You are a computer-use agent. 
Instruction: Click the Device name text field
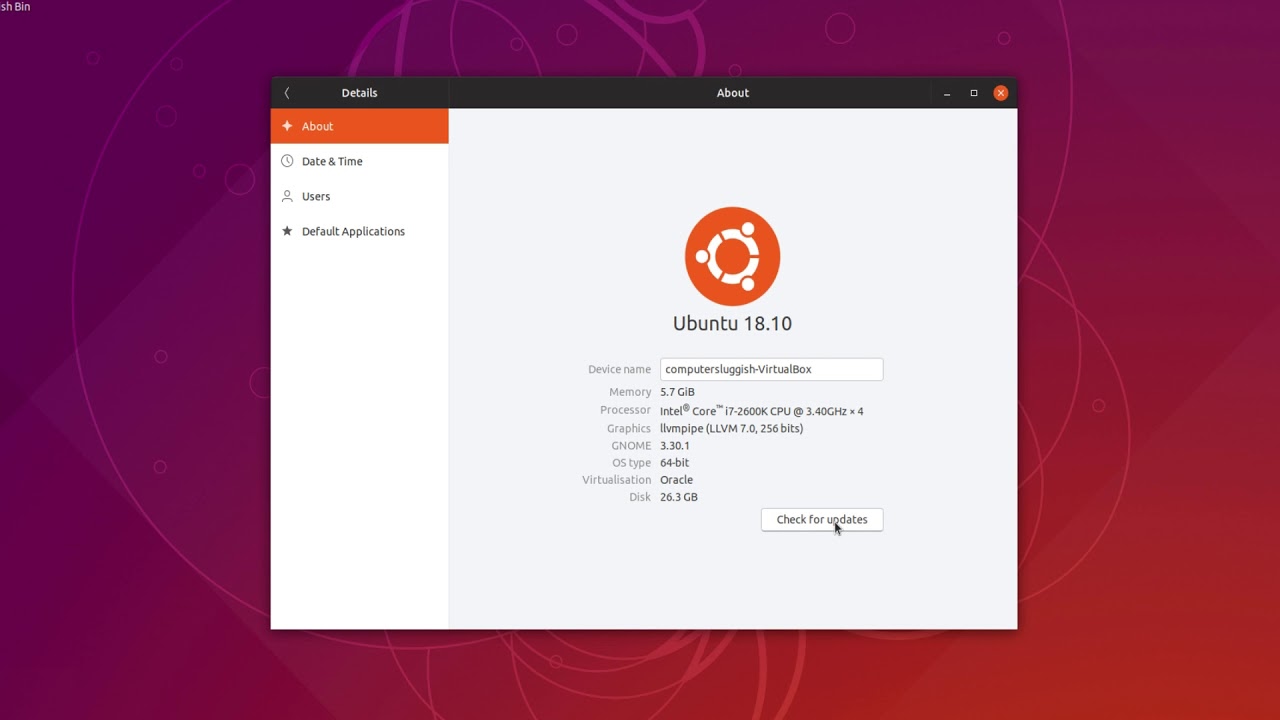[x=771, y=369]
